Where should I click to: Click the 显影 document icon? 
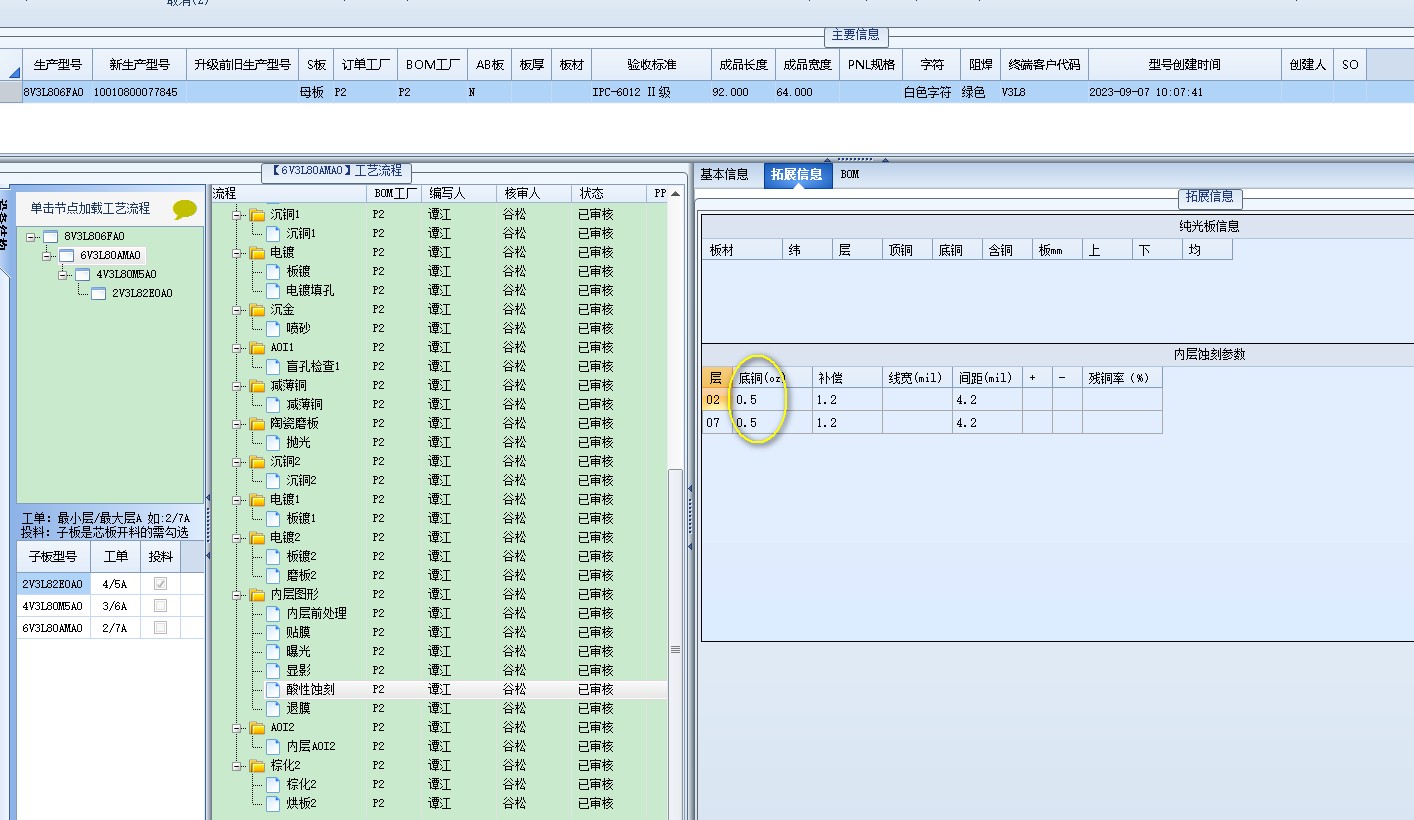(x=274, y=670)
